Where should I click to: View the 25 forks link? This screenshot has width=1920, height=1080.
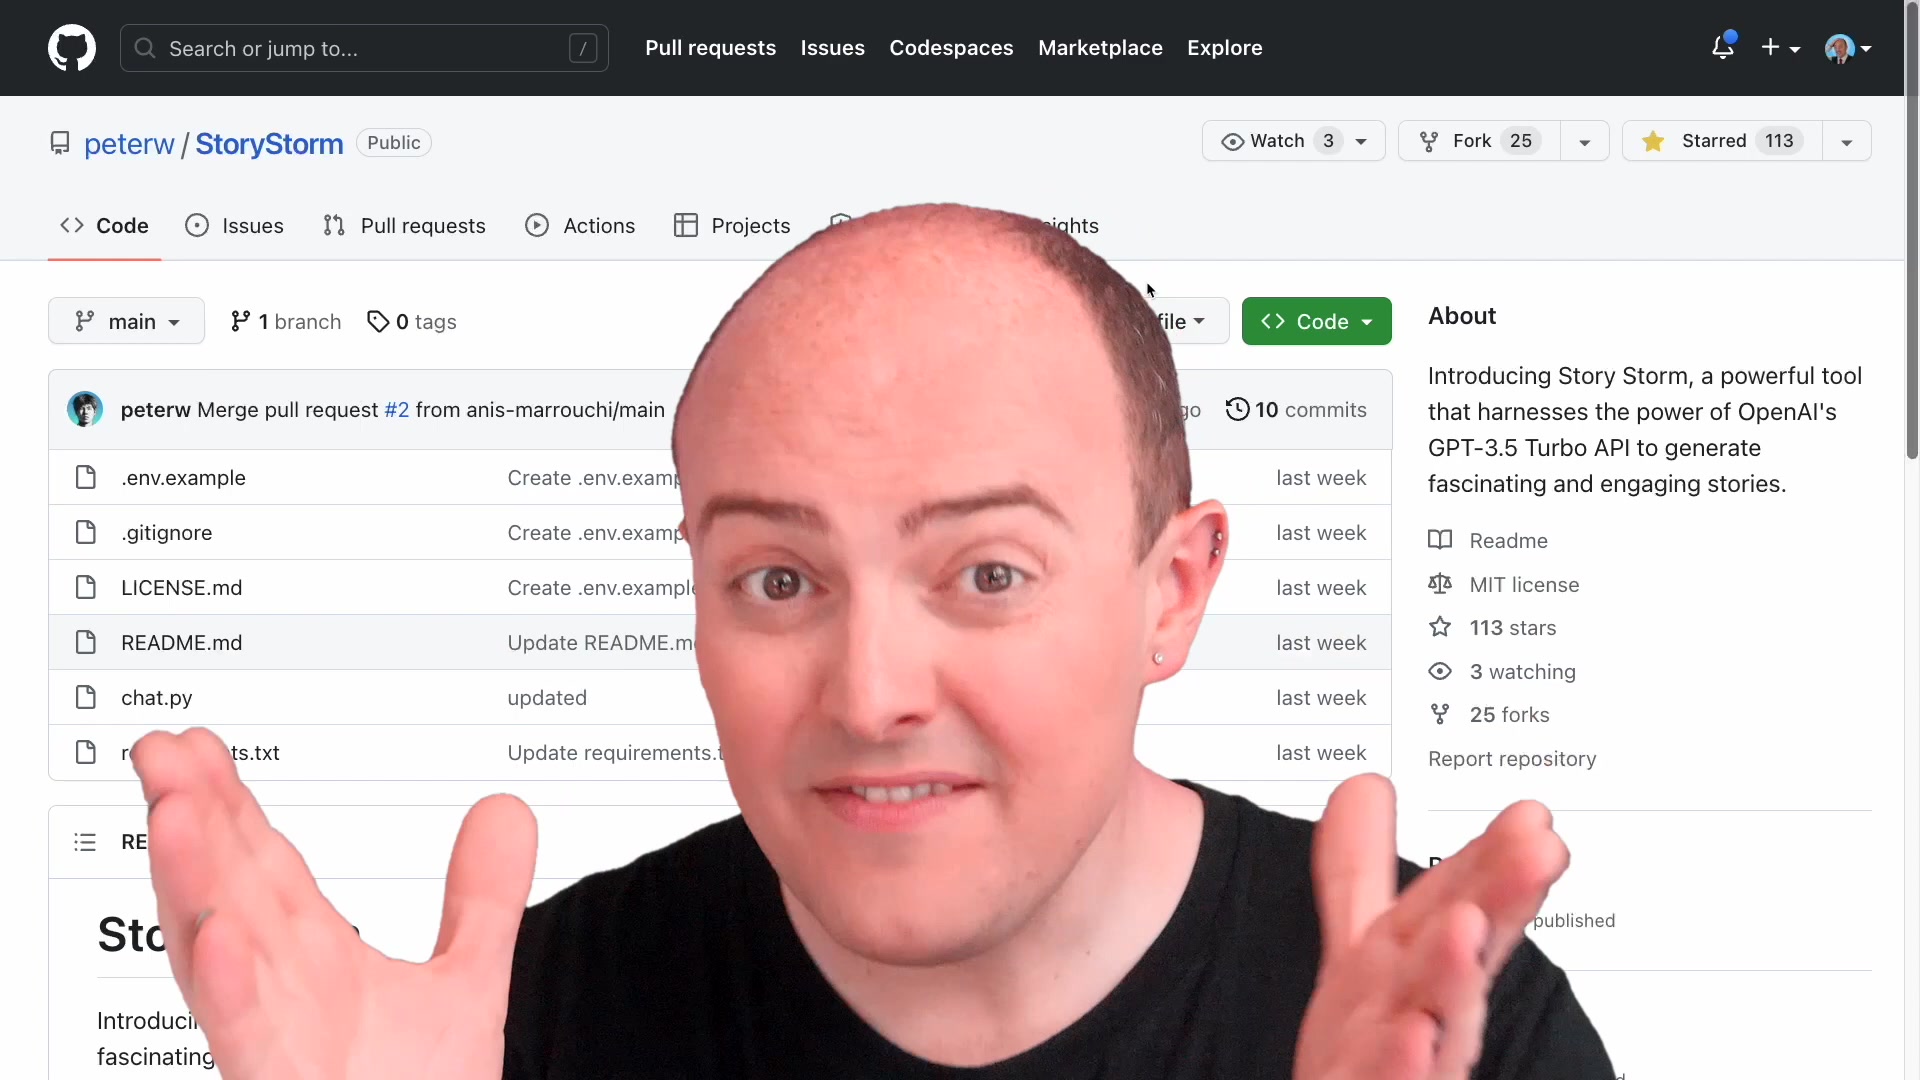tap(1509, 715)
